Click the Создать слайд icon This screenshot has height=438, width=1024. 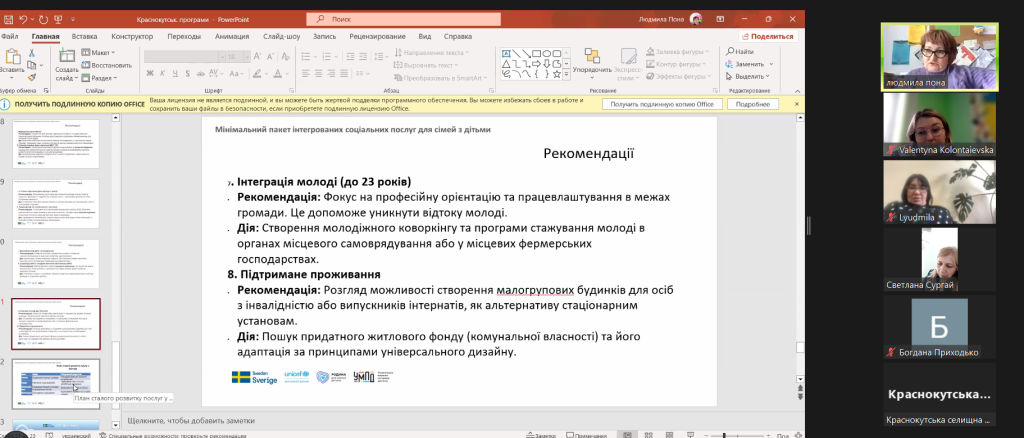pyautogui.click(x=66, y=55)
